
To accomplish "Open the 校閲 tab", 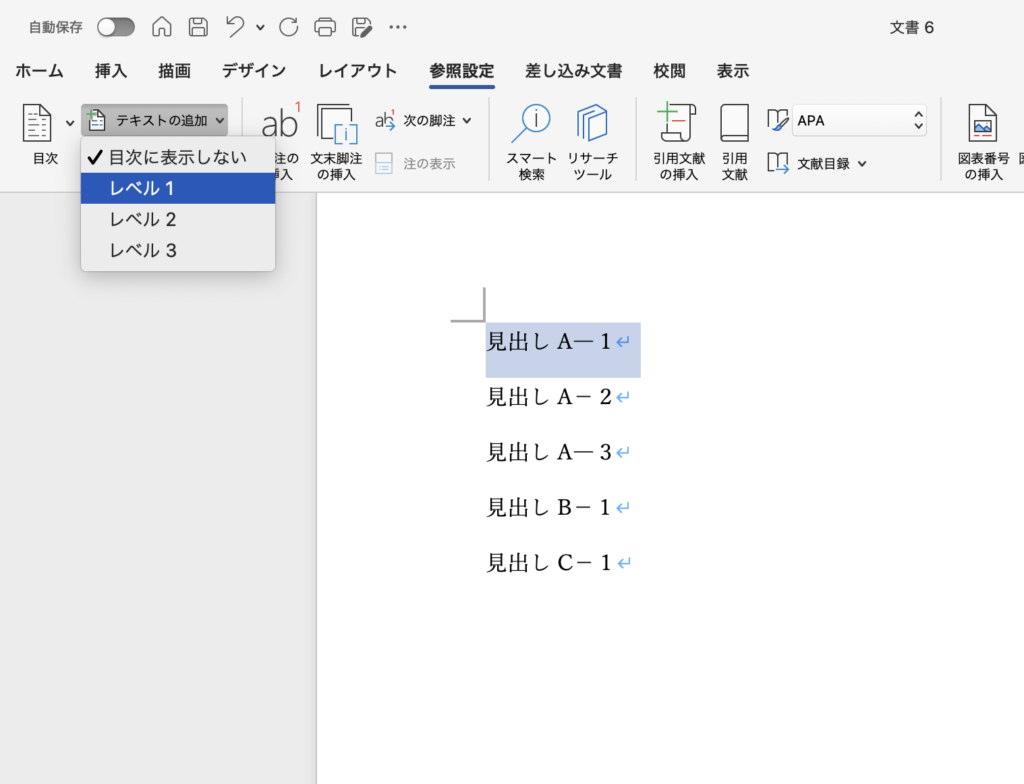I will tap(669, 71).
